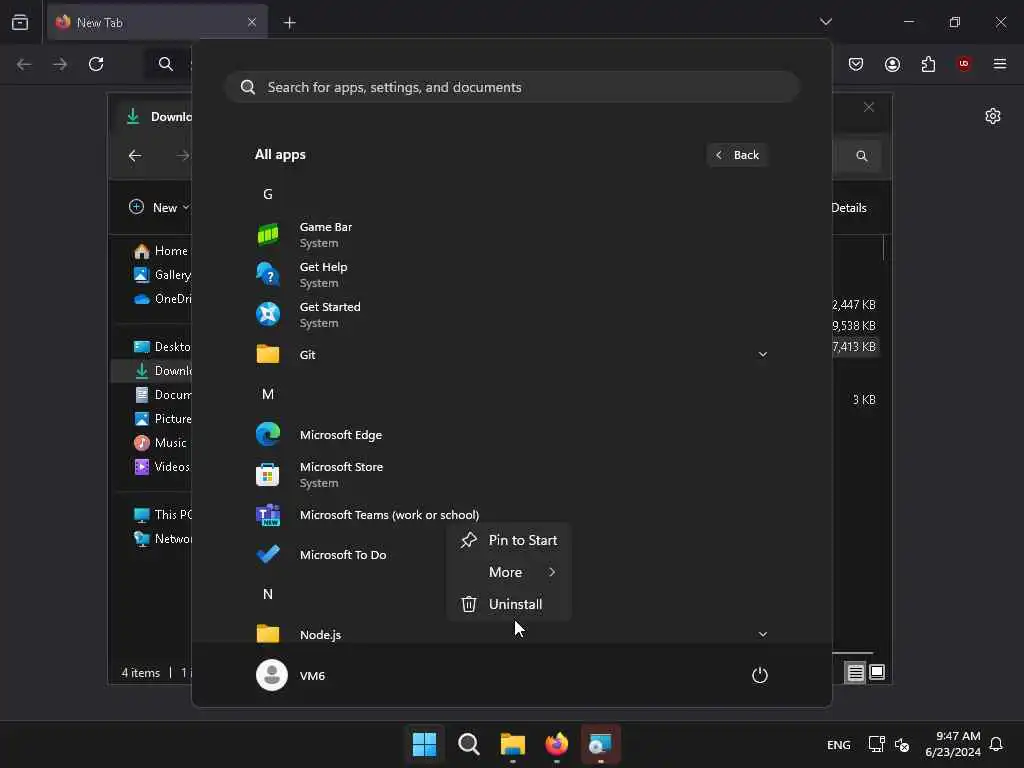Open a new Firefox tab
Image resolution: width=1024 pixels, height=768 pixels.
point(289,23)
